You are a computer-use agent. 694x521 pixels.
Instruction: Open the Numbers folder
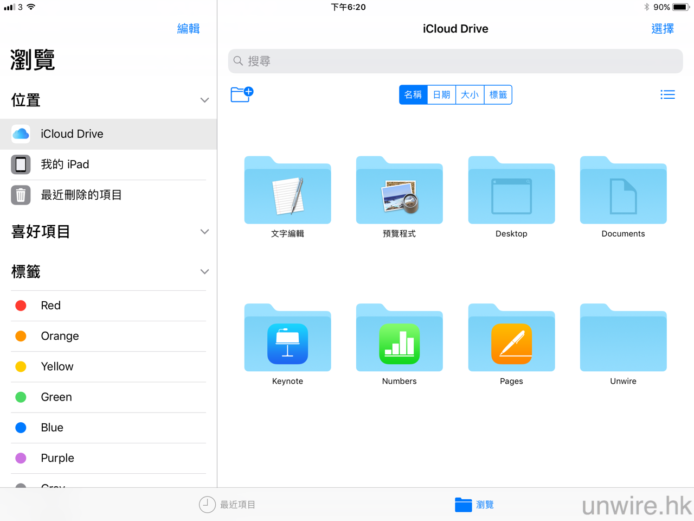(x=399, y=340)
